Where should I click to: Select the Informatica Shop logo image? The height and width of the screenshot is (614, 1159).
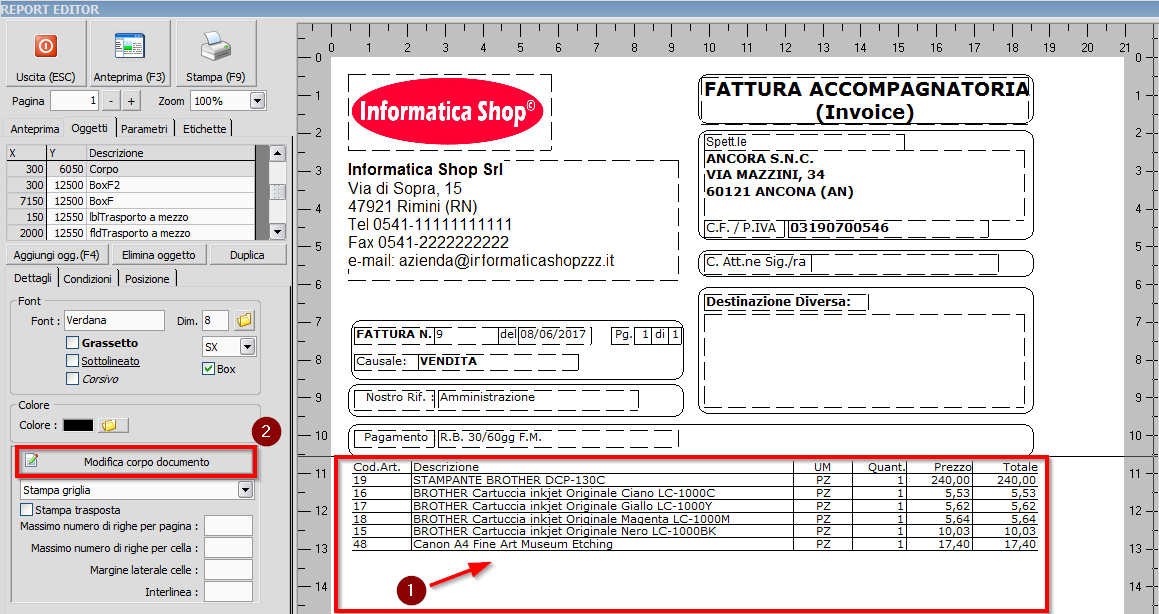tap(449, 112)
